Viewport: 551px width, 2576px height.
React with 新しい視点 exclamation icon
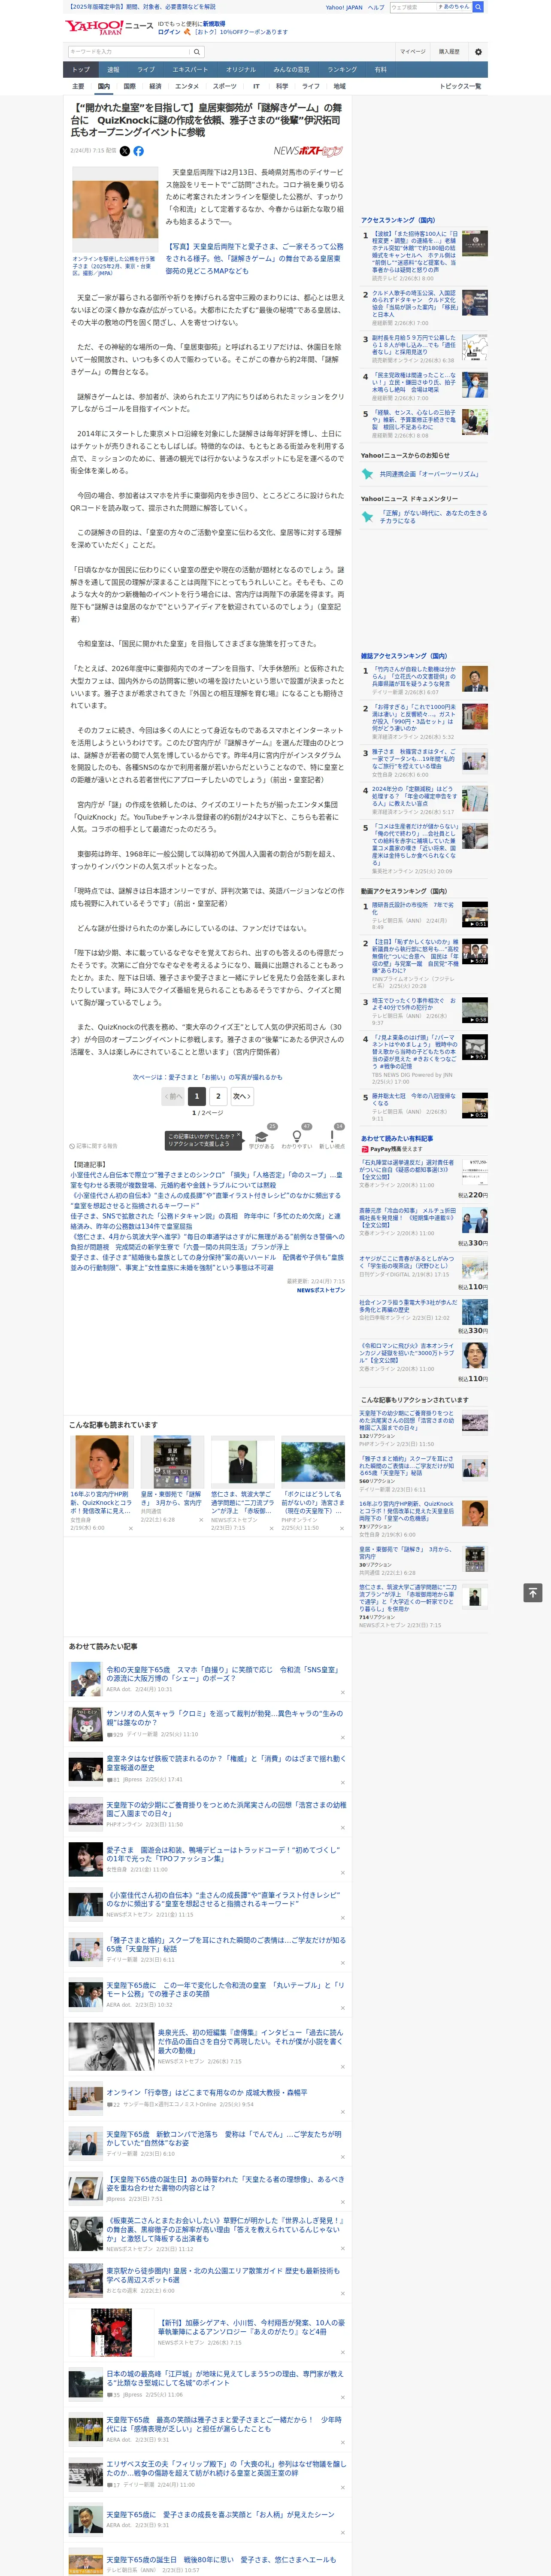[332, 1137]
